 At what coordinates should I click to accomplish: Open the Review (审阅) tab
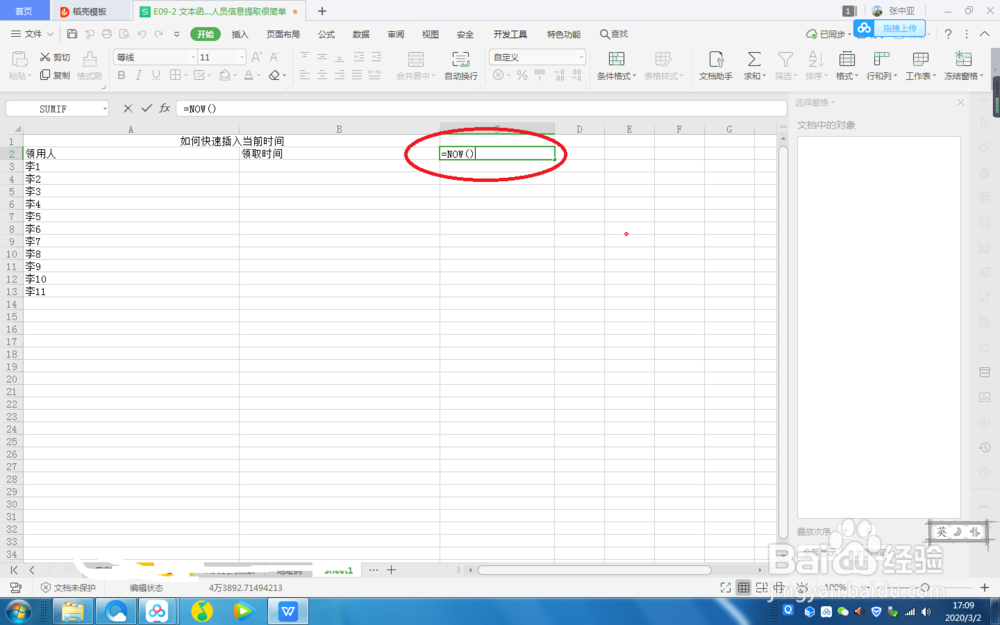[395, 34]
